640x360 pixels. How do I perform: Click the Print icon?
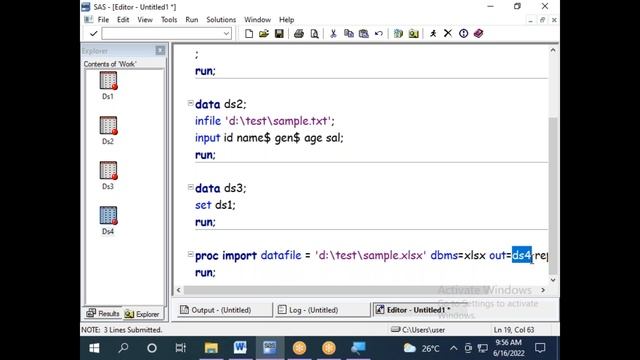(299, 33)
